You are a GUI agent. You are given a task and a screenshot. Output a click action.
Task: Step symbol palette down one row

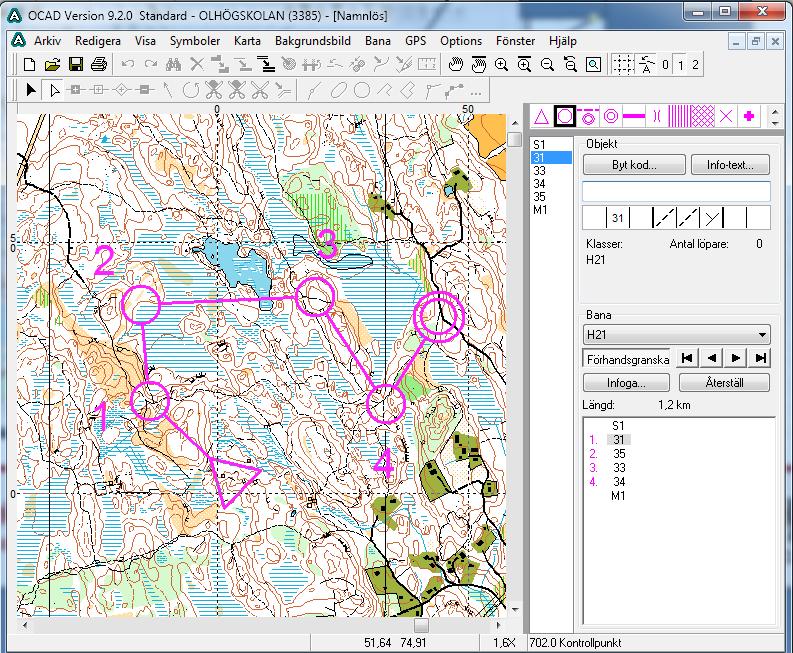coord(775,123)
